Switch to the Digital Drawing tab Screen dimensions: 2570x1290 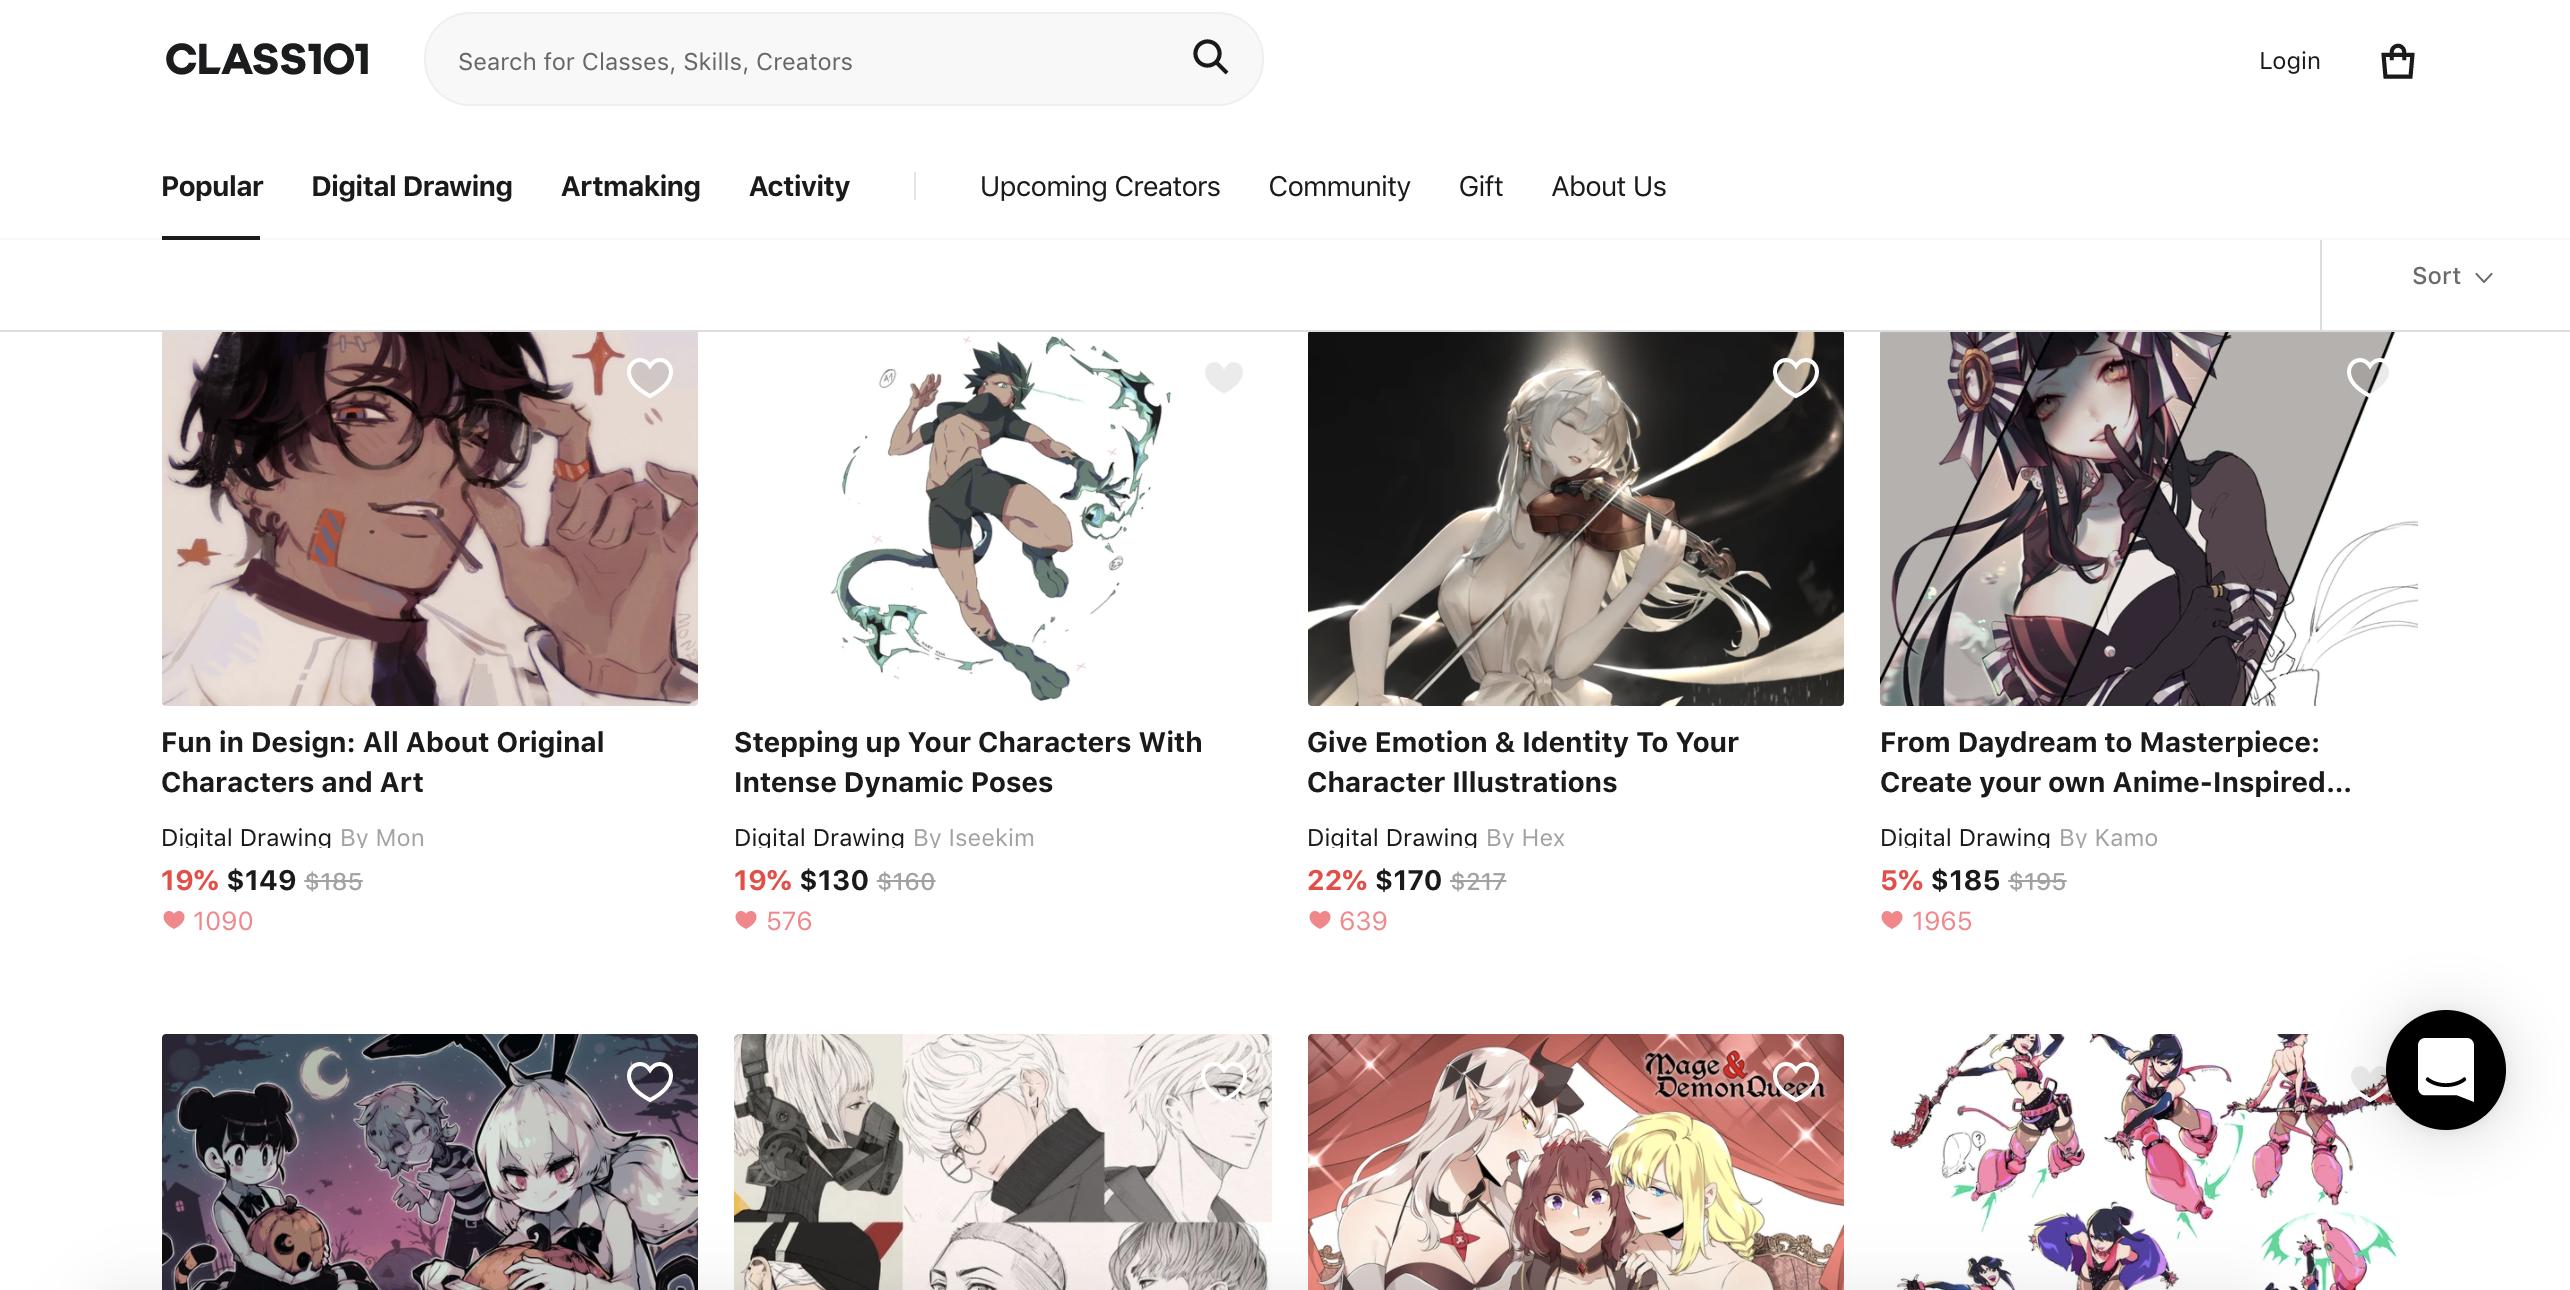(x=411, y=187)
